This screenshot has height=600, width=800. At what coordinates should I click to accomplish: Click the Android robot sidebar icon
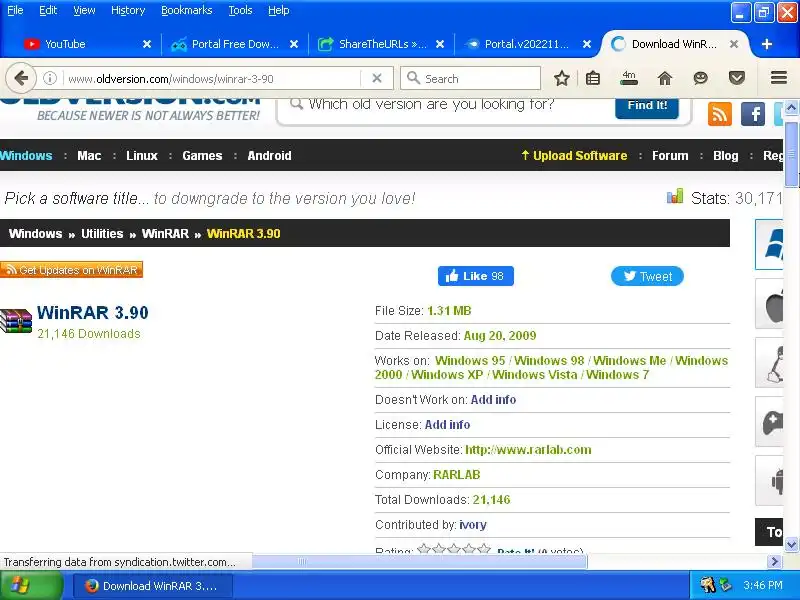[769, 481]
